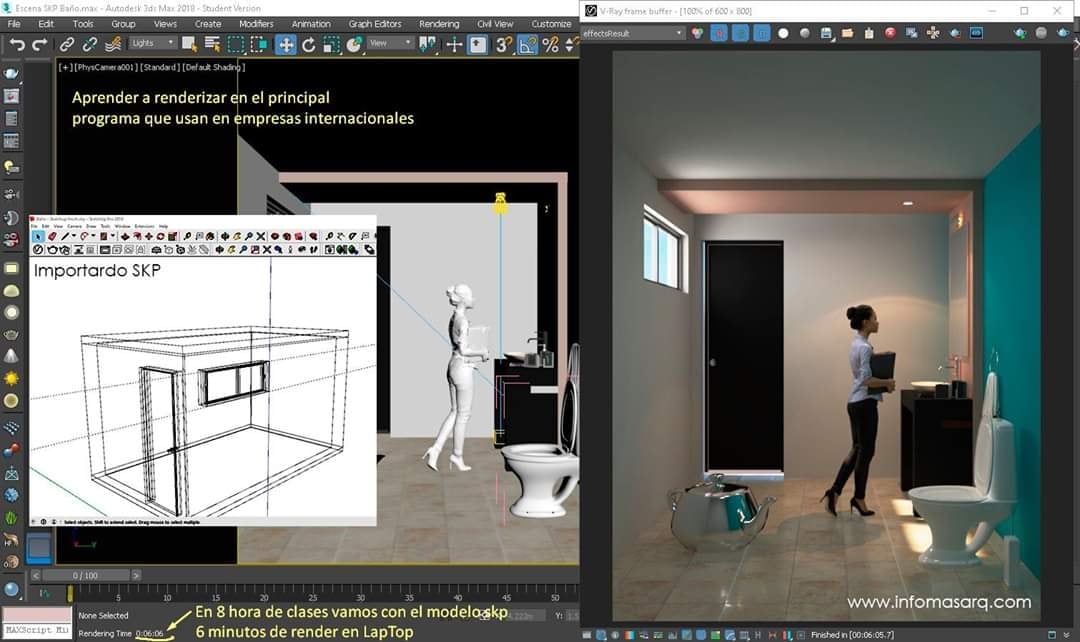Toggle the green channel in frame buffer
Viewport: 1080px width, 642px height.
(x=741, y=33)
